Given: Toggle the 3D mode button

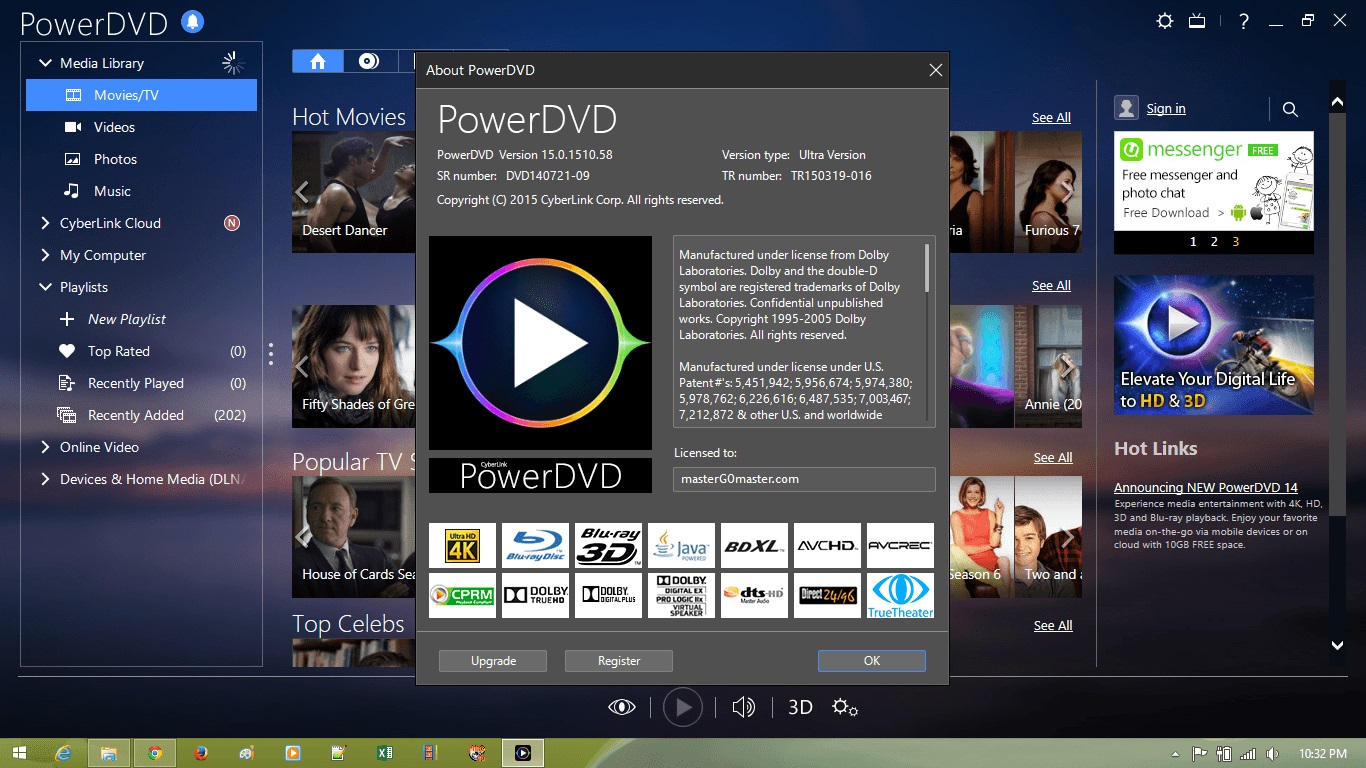Looking at the screenshot, I should tap(800, 707).
